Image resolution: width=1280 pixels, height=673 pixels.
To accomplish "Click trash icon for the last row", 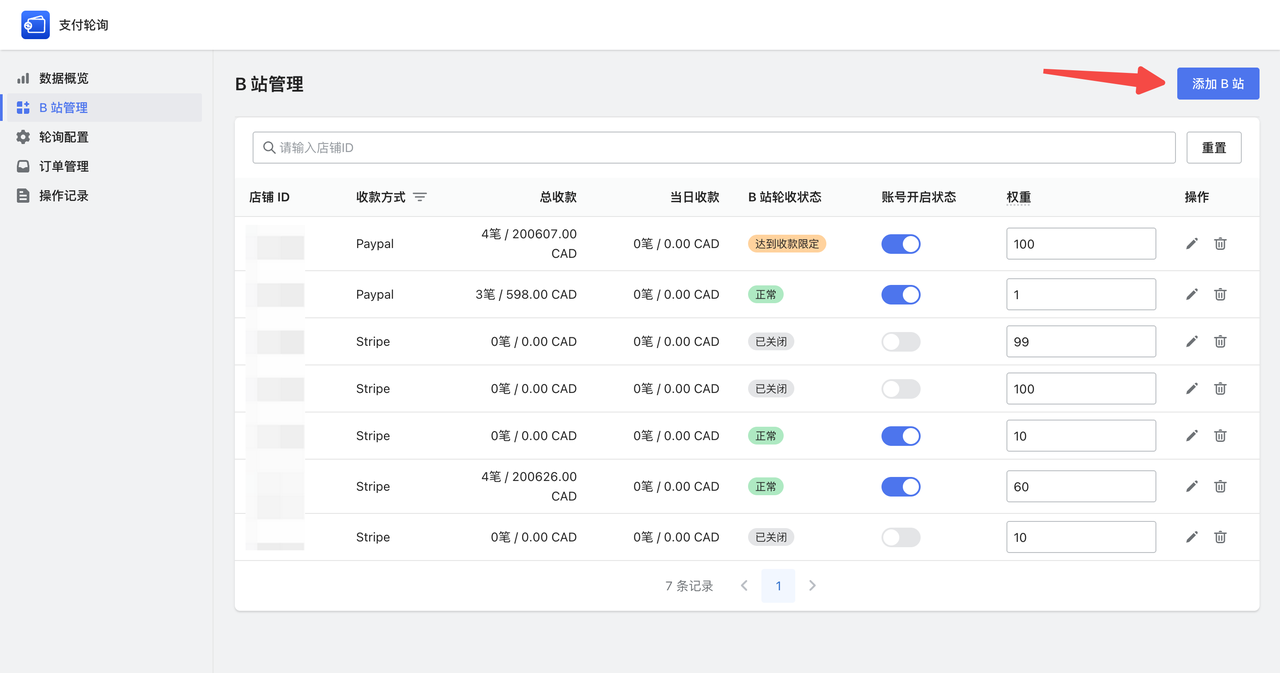I will tap(1220, 537).
